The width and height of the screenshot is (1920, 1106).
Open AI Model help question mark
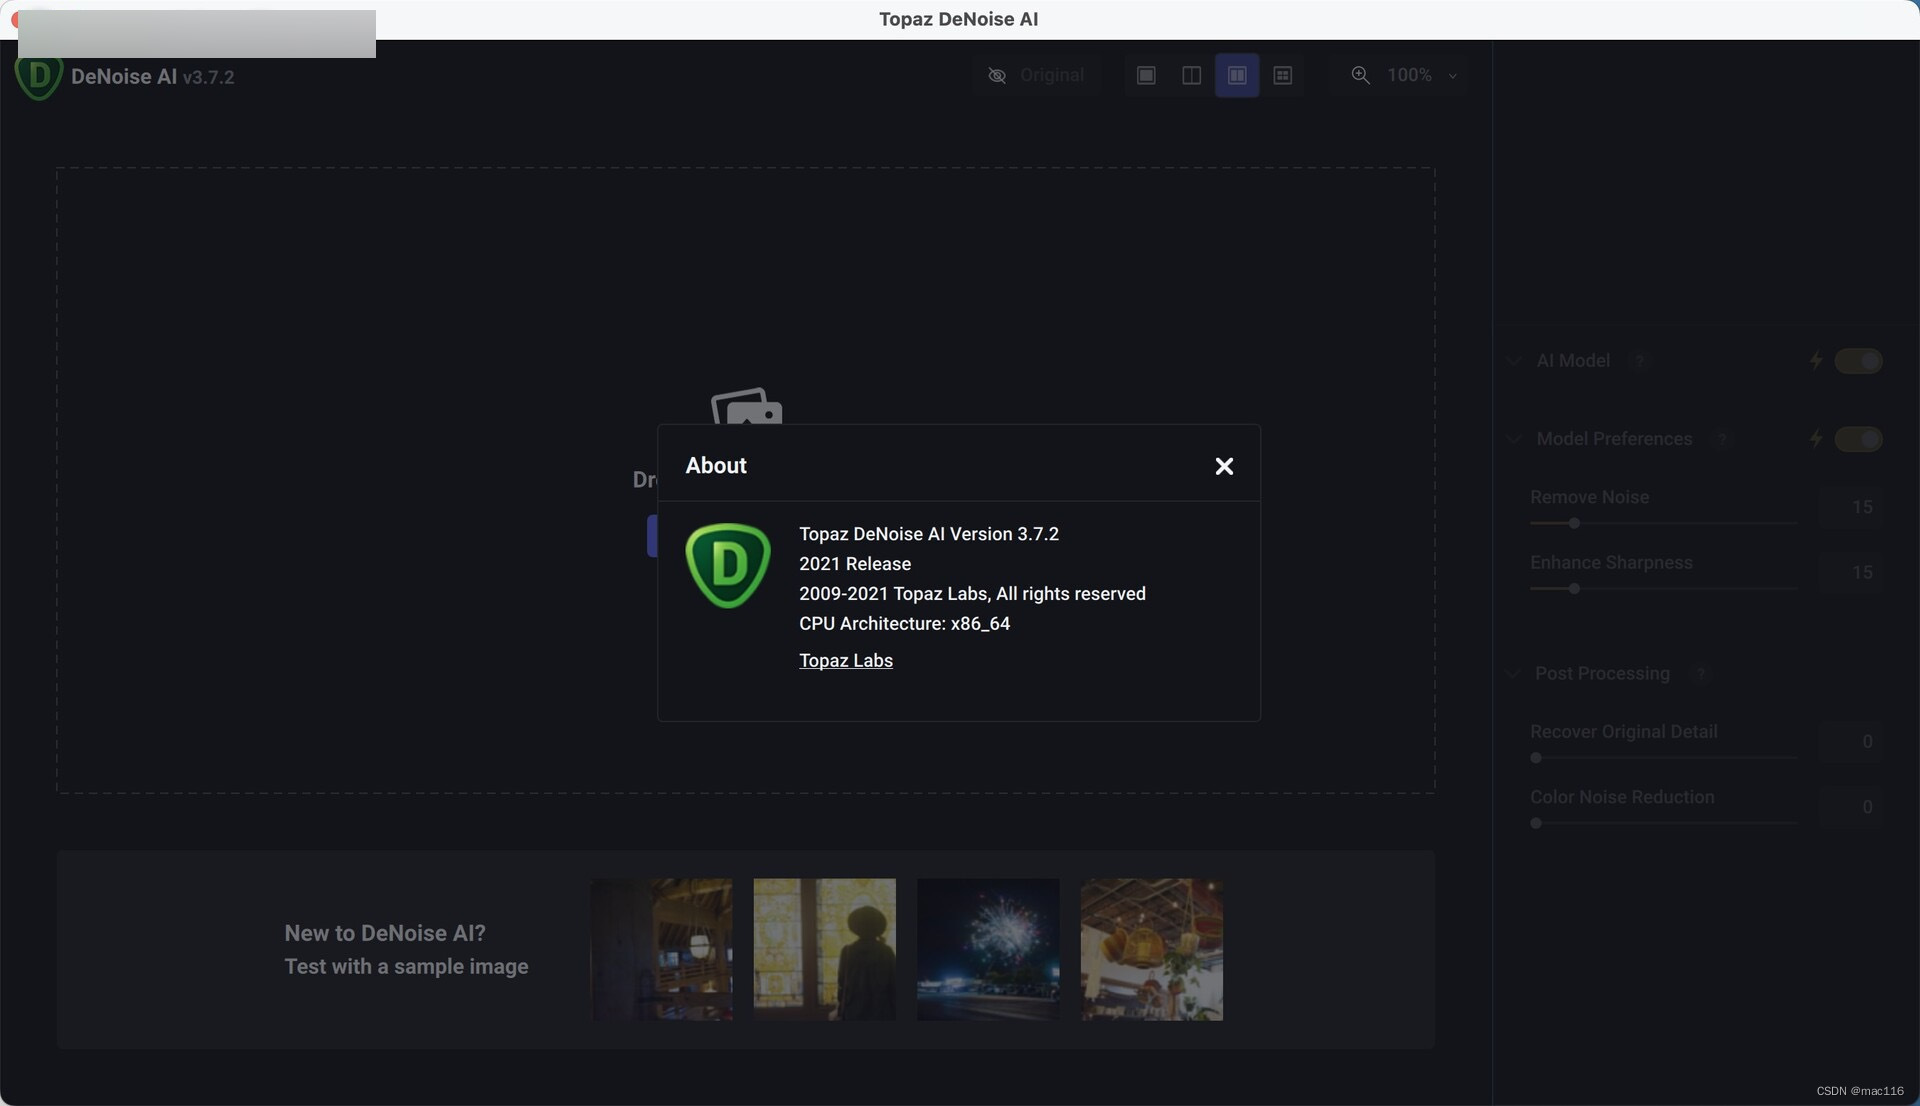click(x=1639, y=361)
